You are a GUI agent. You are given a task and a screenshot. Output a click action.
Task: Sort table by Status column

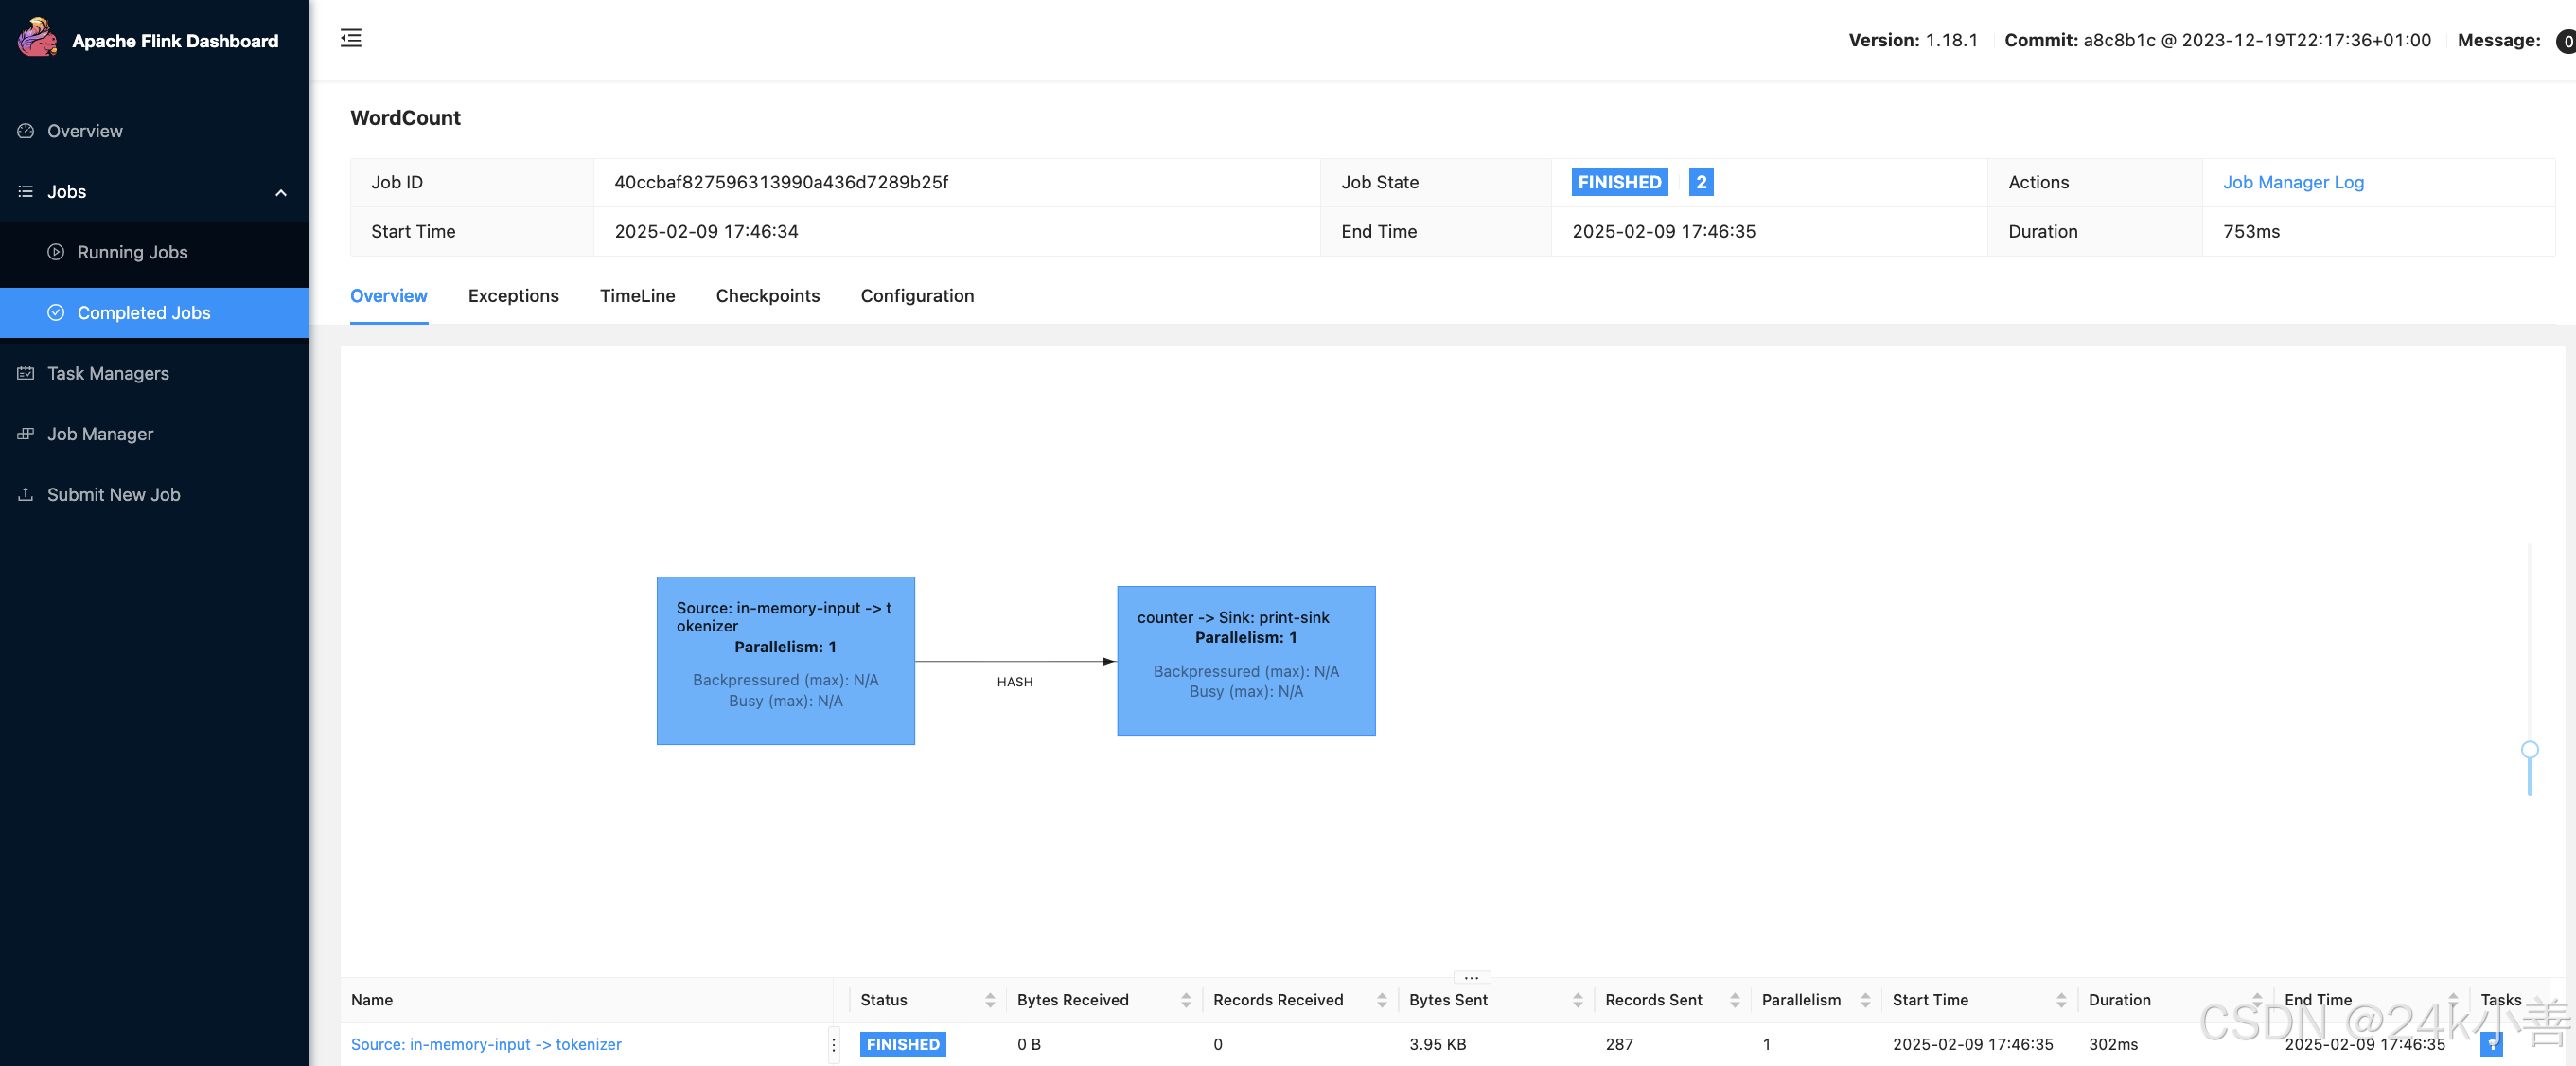coord(989,1000)
